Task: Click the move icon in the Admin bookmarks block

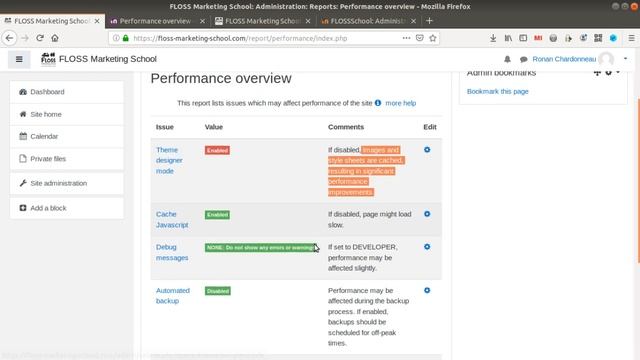Action: click(597, 73)
